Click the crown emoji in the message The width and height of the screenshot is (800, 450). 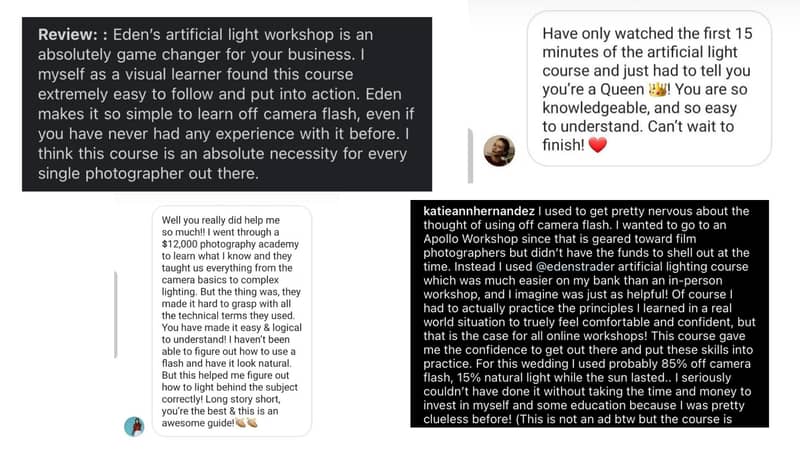(x=658, y=89)
